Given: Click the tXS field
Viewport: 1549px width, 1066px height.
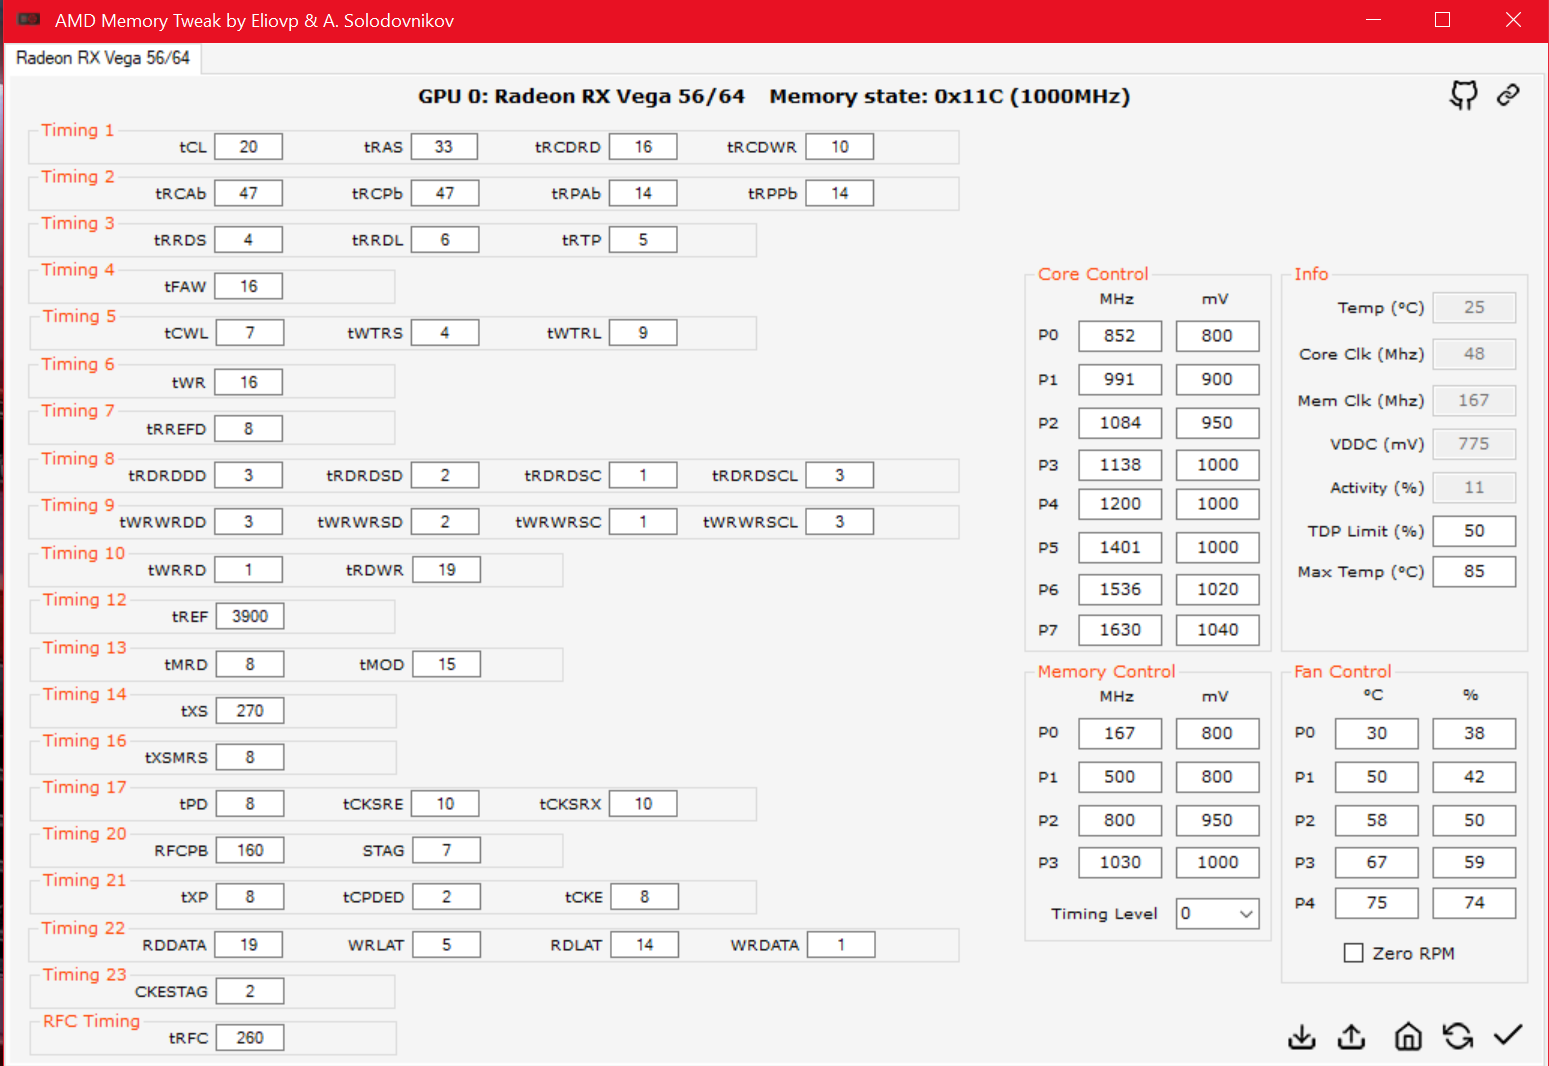Looking at the screenshot, I should [x=250, y=711].
